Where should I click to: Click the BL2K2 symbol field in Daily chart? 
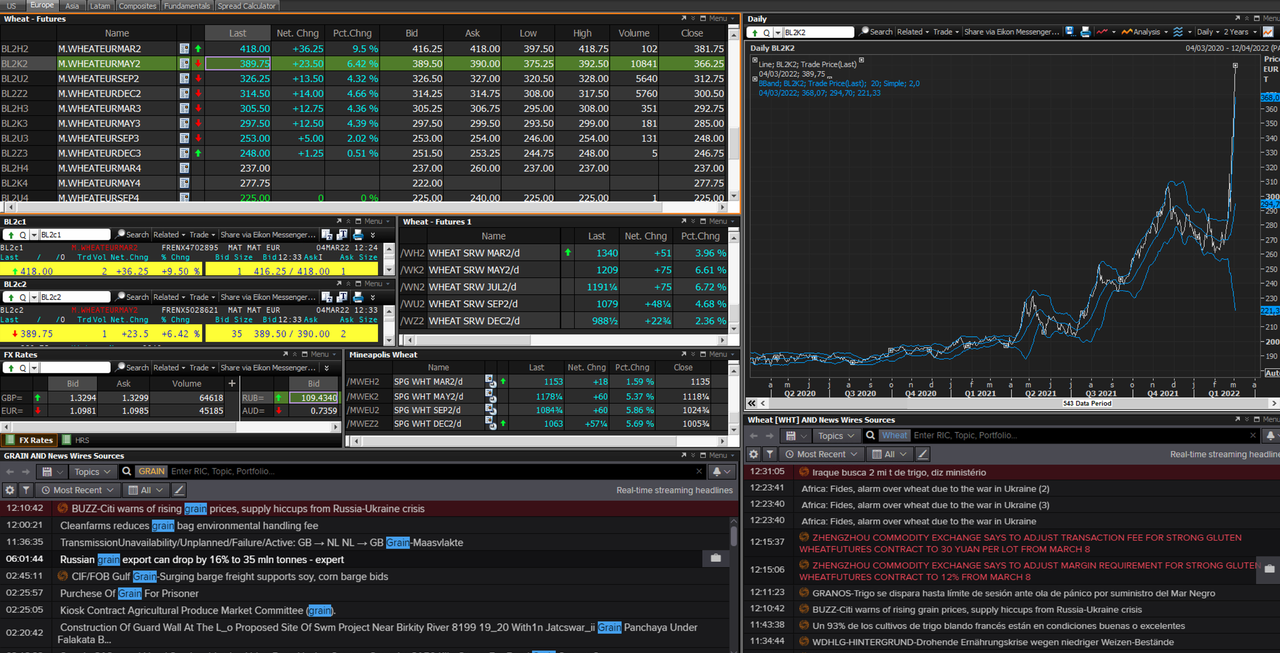click(x=818, y=32)
